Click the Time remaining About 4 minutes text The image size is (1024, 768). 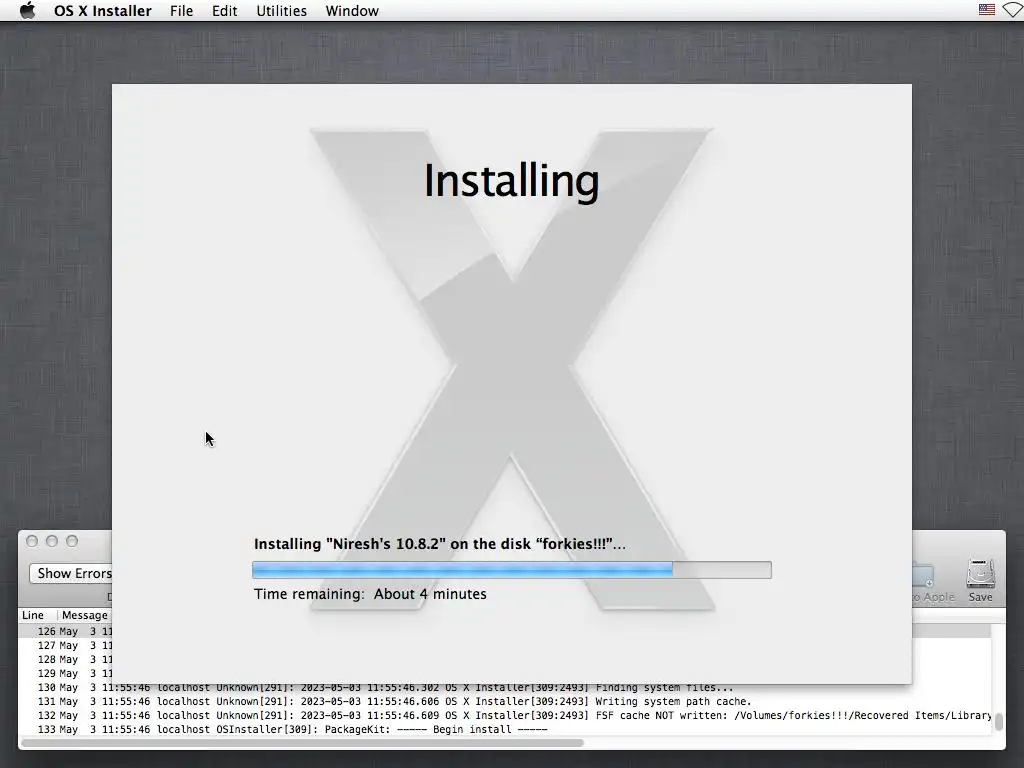[370, 594]
